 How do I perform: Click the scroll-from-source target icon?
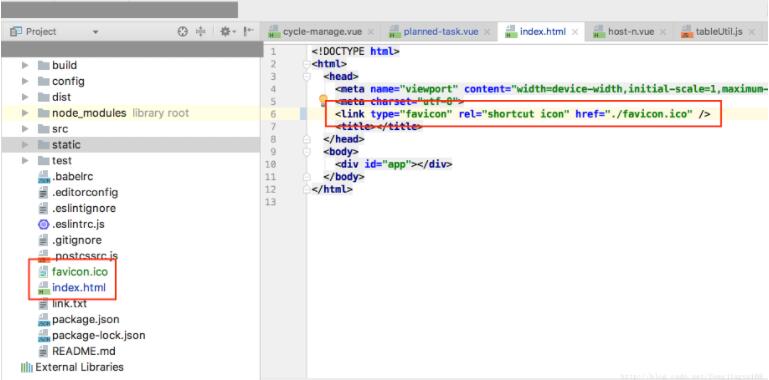(182, 32)
